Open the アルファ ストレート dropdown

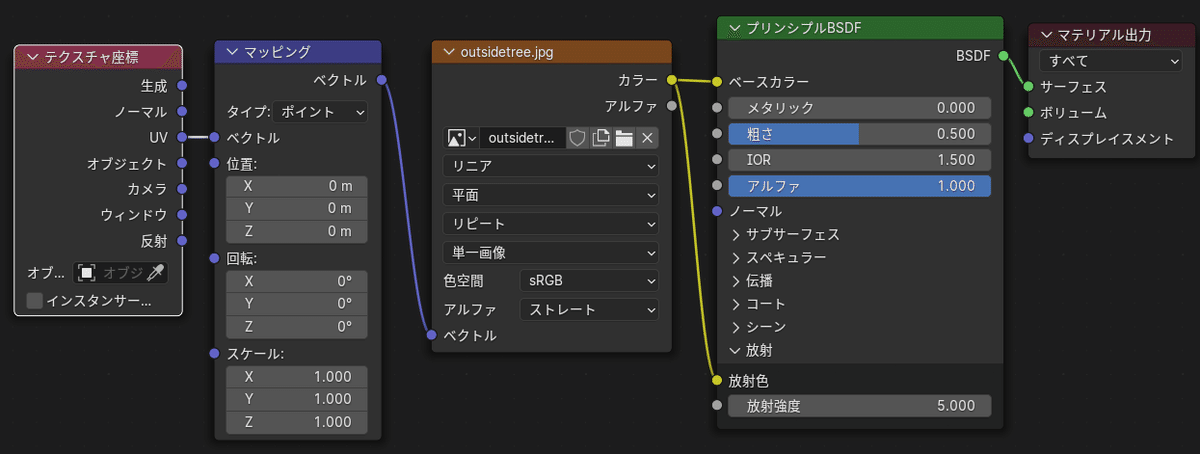(x=589, y=310)
